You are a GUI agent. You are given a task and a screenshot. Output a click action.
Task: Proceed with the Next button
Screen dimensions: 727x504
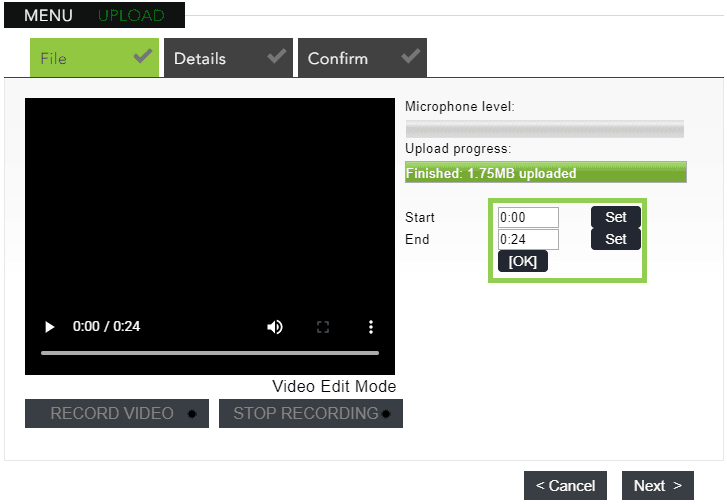(657, 485)
